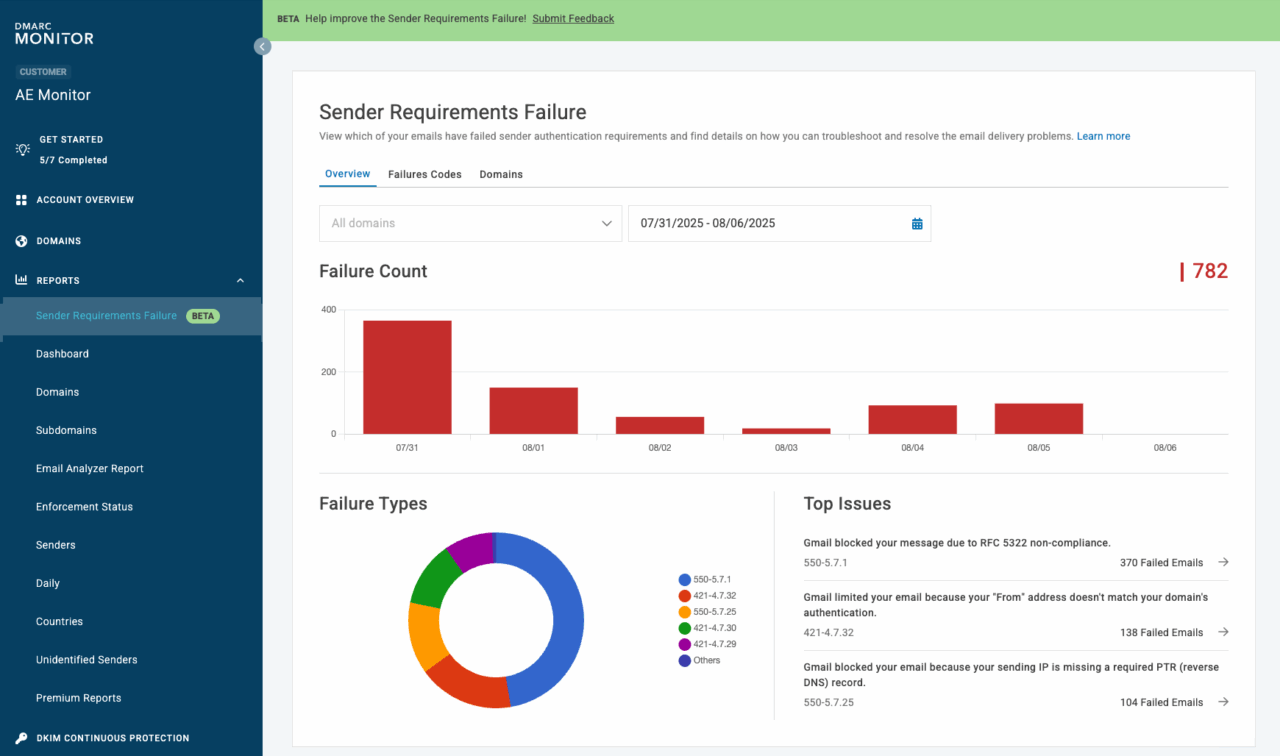Click the blue 550-5.7.1 legend swatch
The image size is (1280, 756).
[x=682, y=578]
